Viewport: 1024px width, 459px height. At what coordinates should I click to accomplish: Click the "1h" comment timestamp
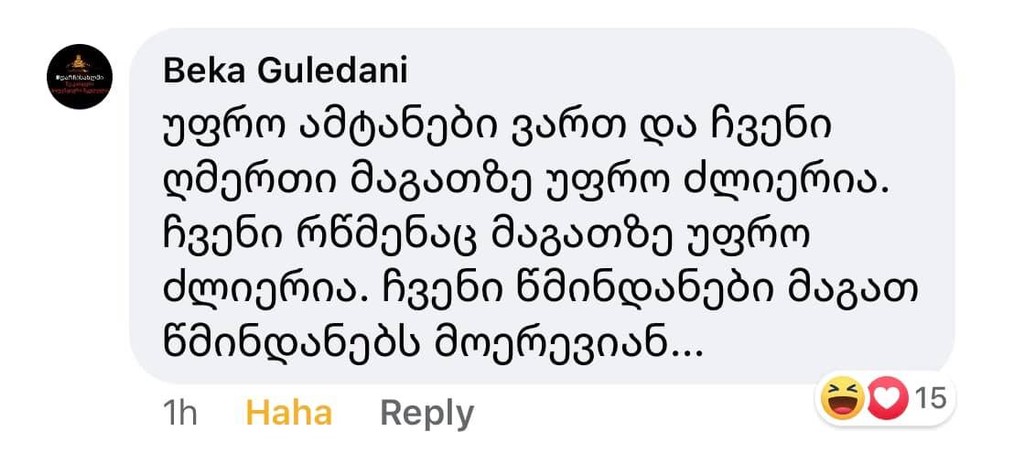[x=177, y=413]
